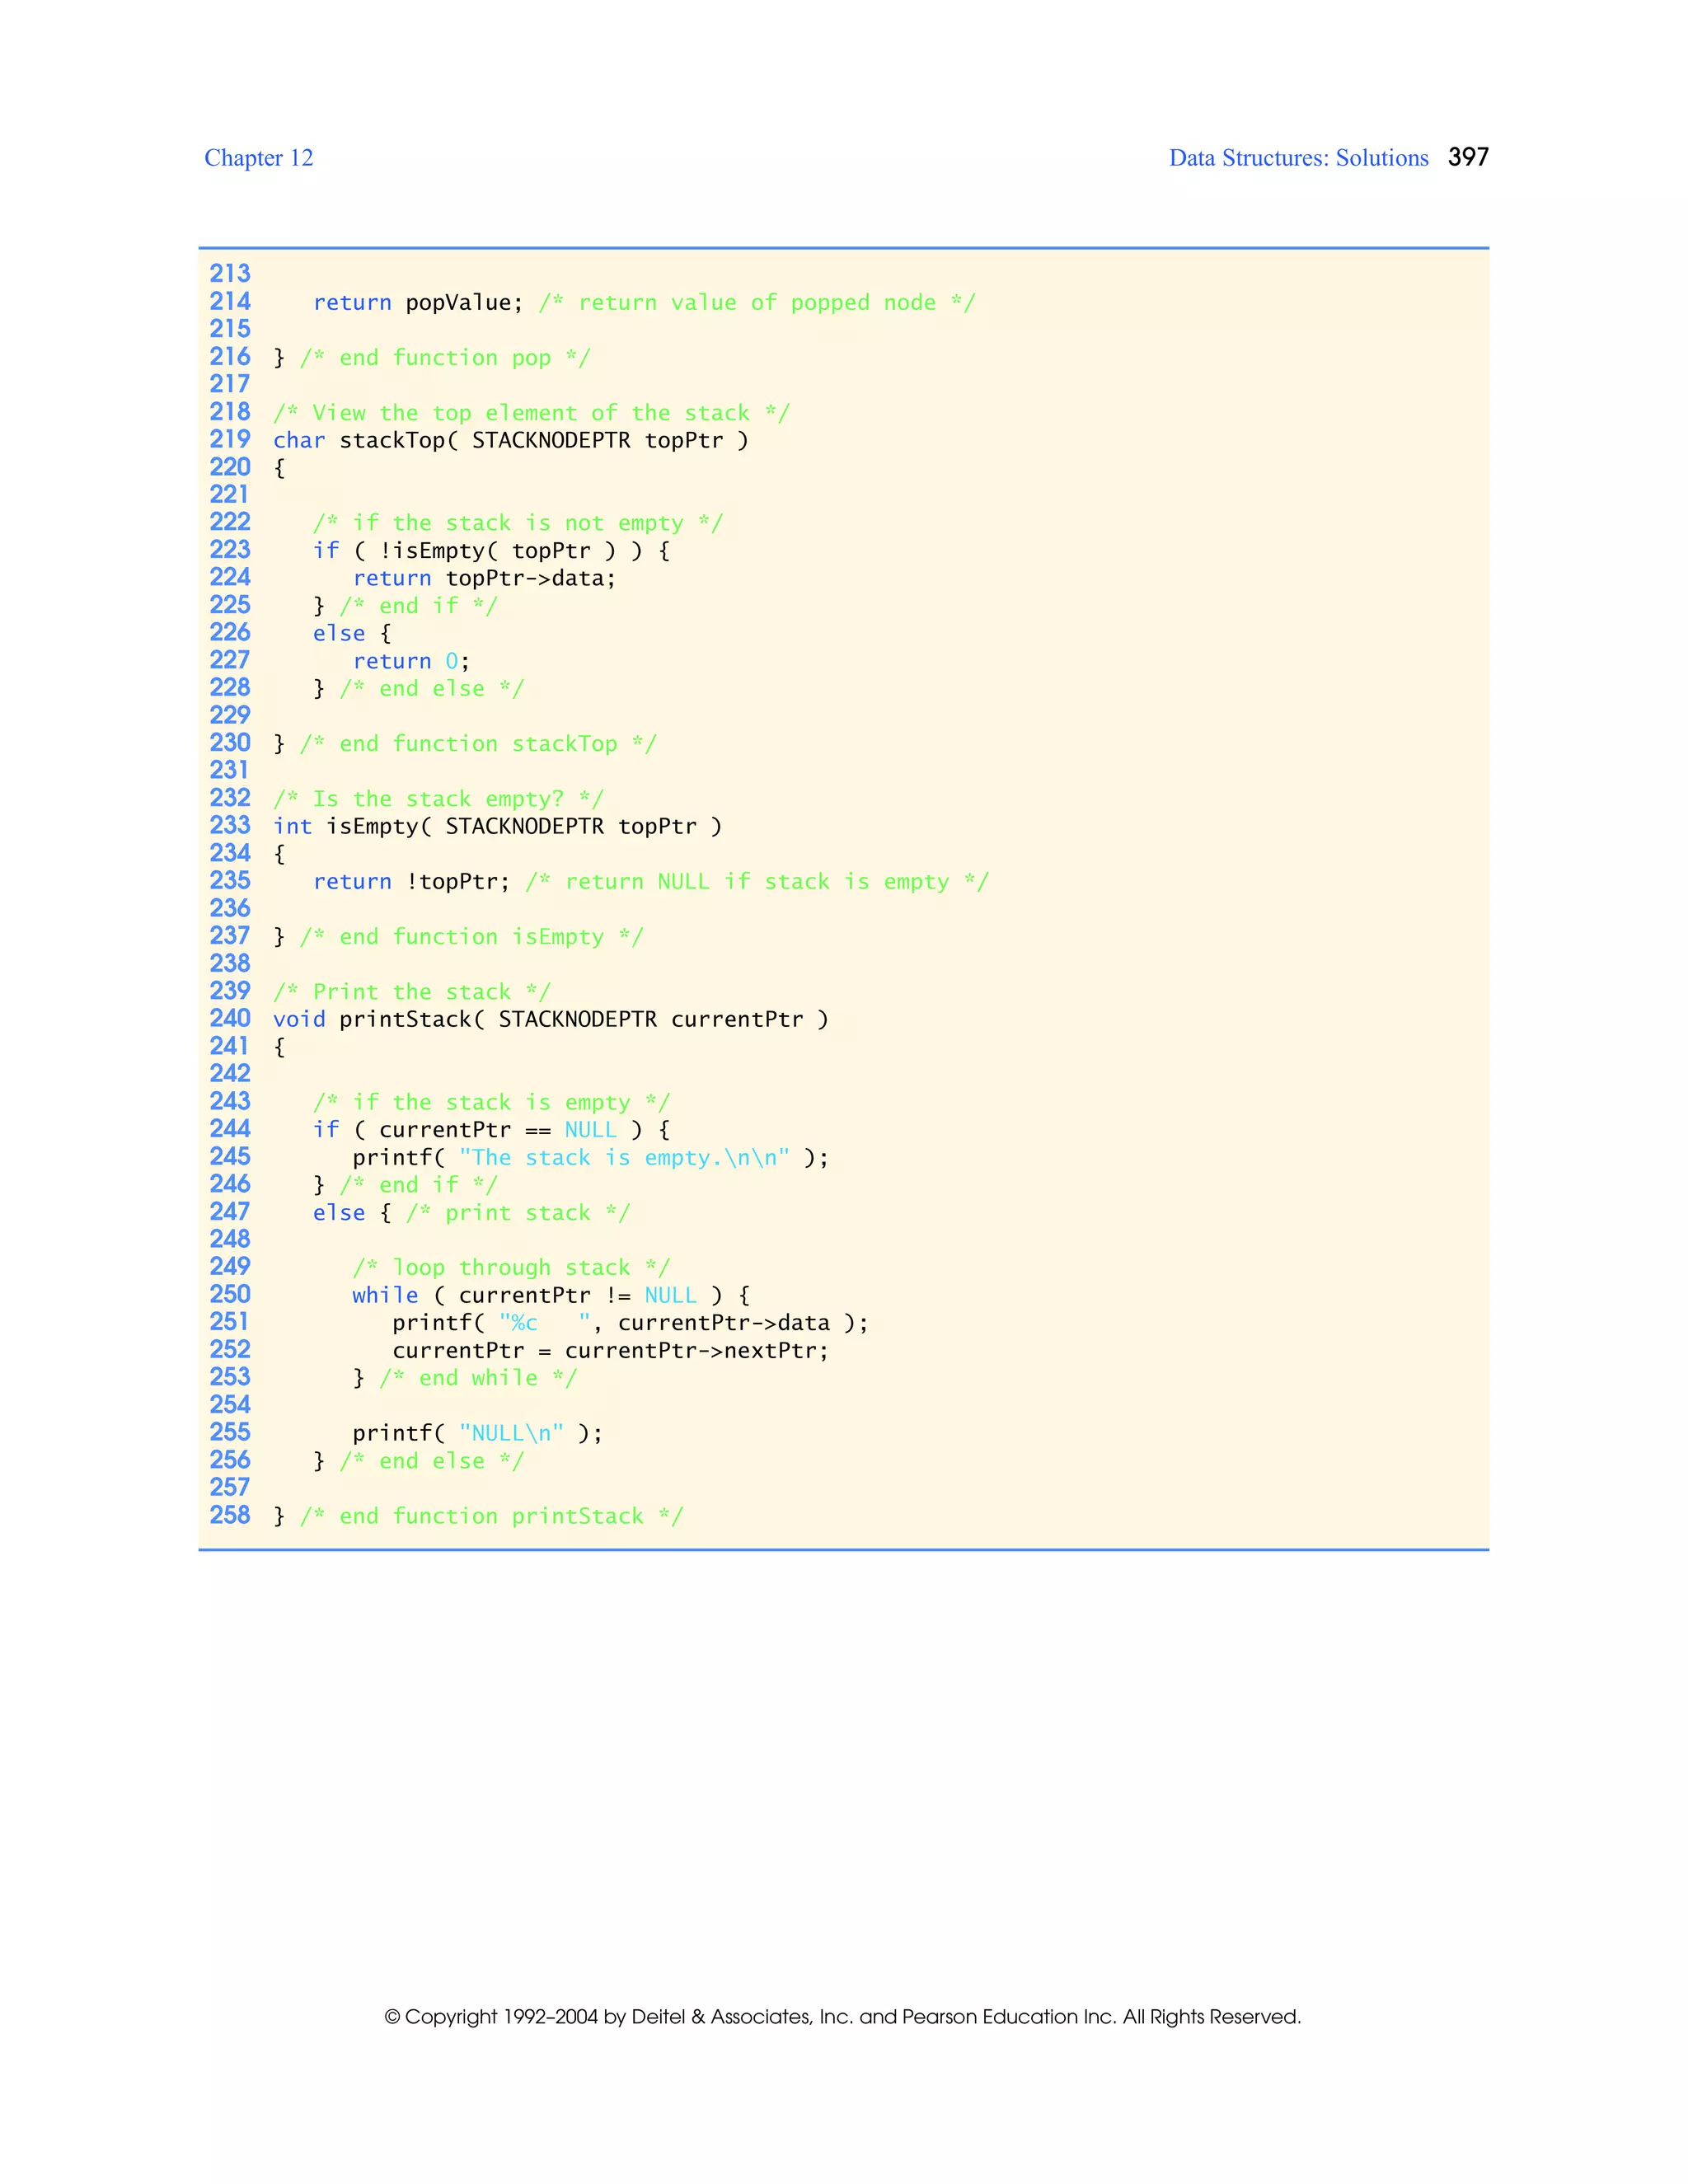Click comment 'View the top element of the stack'

coord(531,412)
